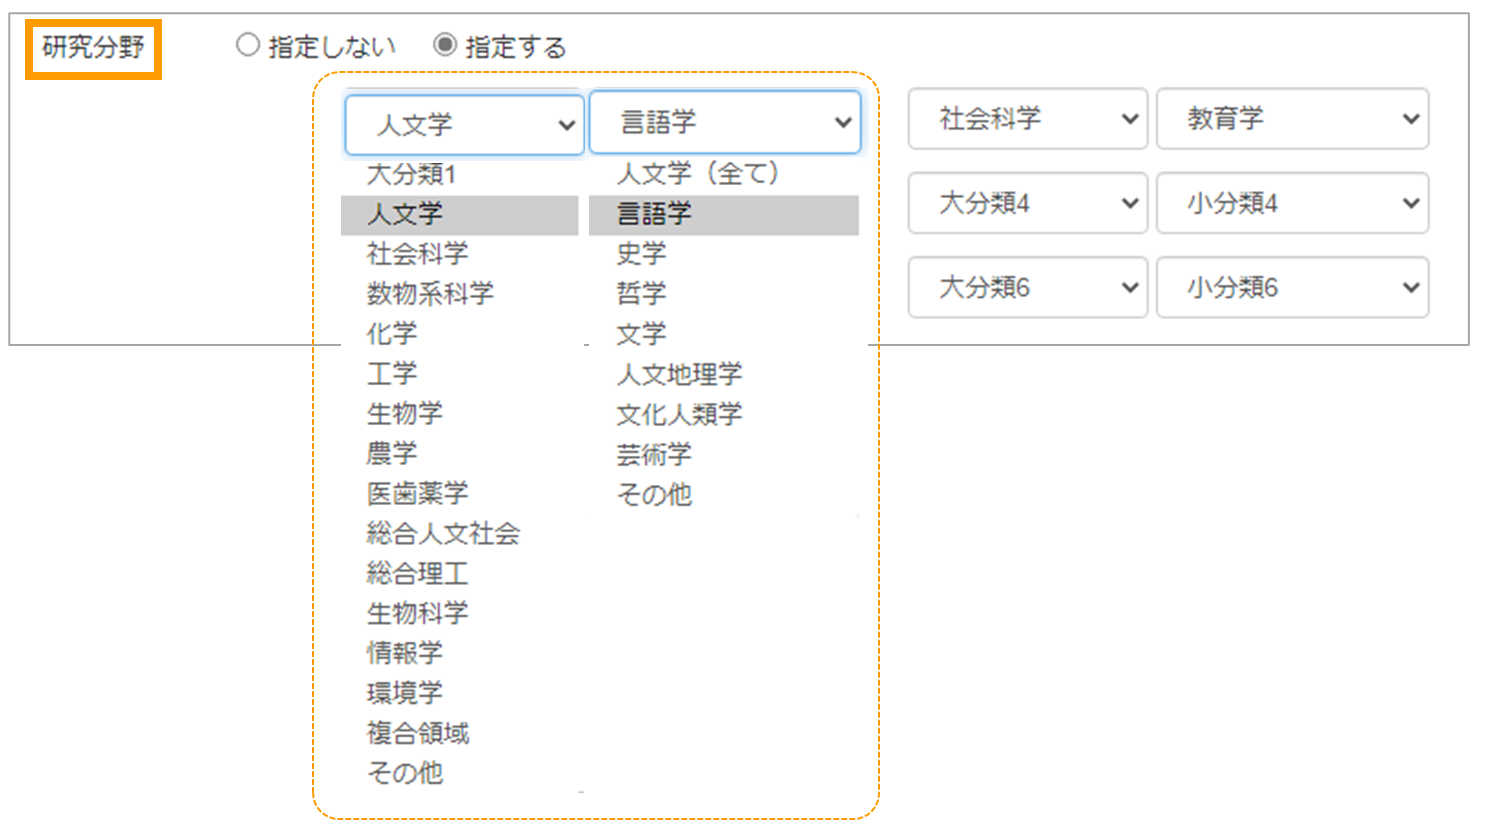Open the 言語学 subcategory dropdown

tap(725, 122)
